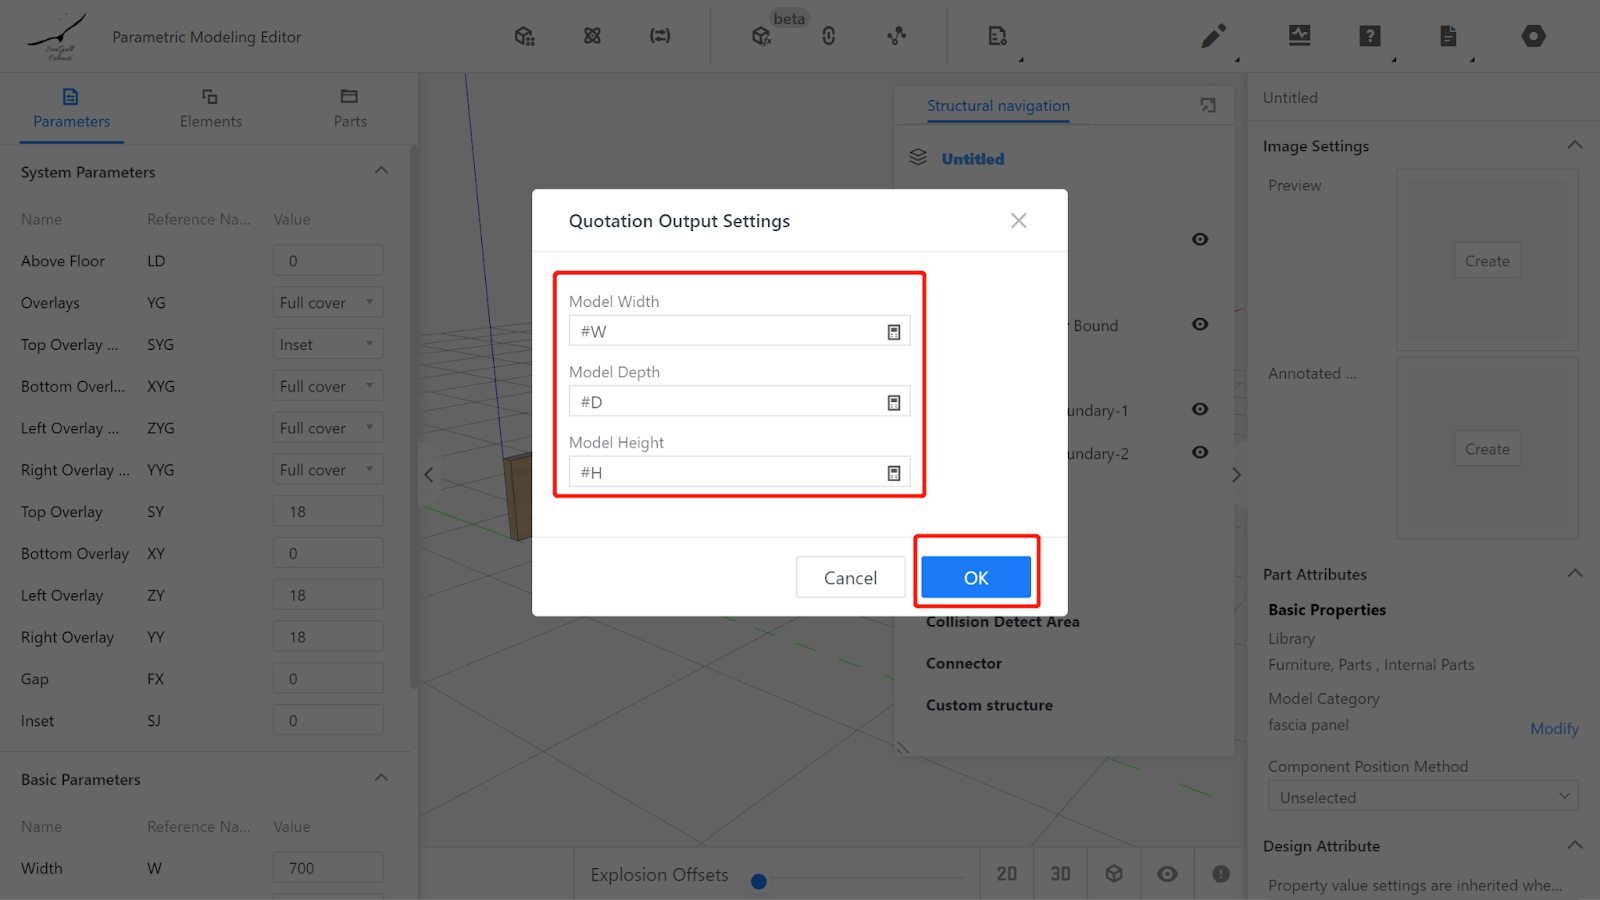
Task: Open Component Position Method dropdown
Action: pos(1423,797)
